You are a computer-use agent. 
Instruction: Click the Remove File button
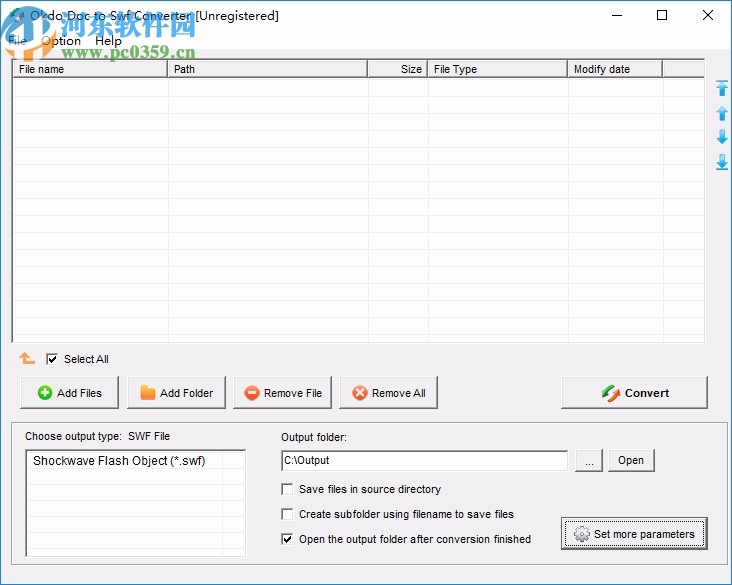tap(282, 393)
